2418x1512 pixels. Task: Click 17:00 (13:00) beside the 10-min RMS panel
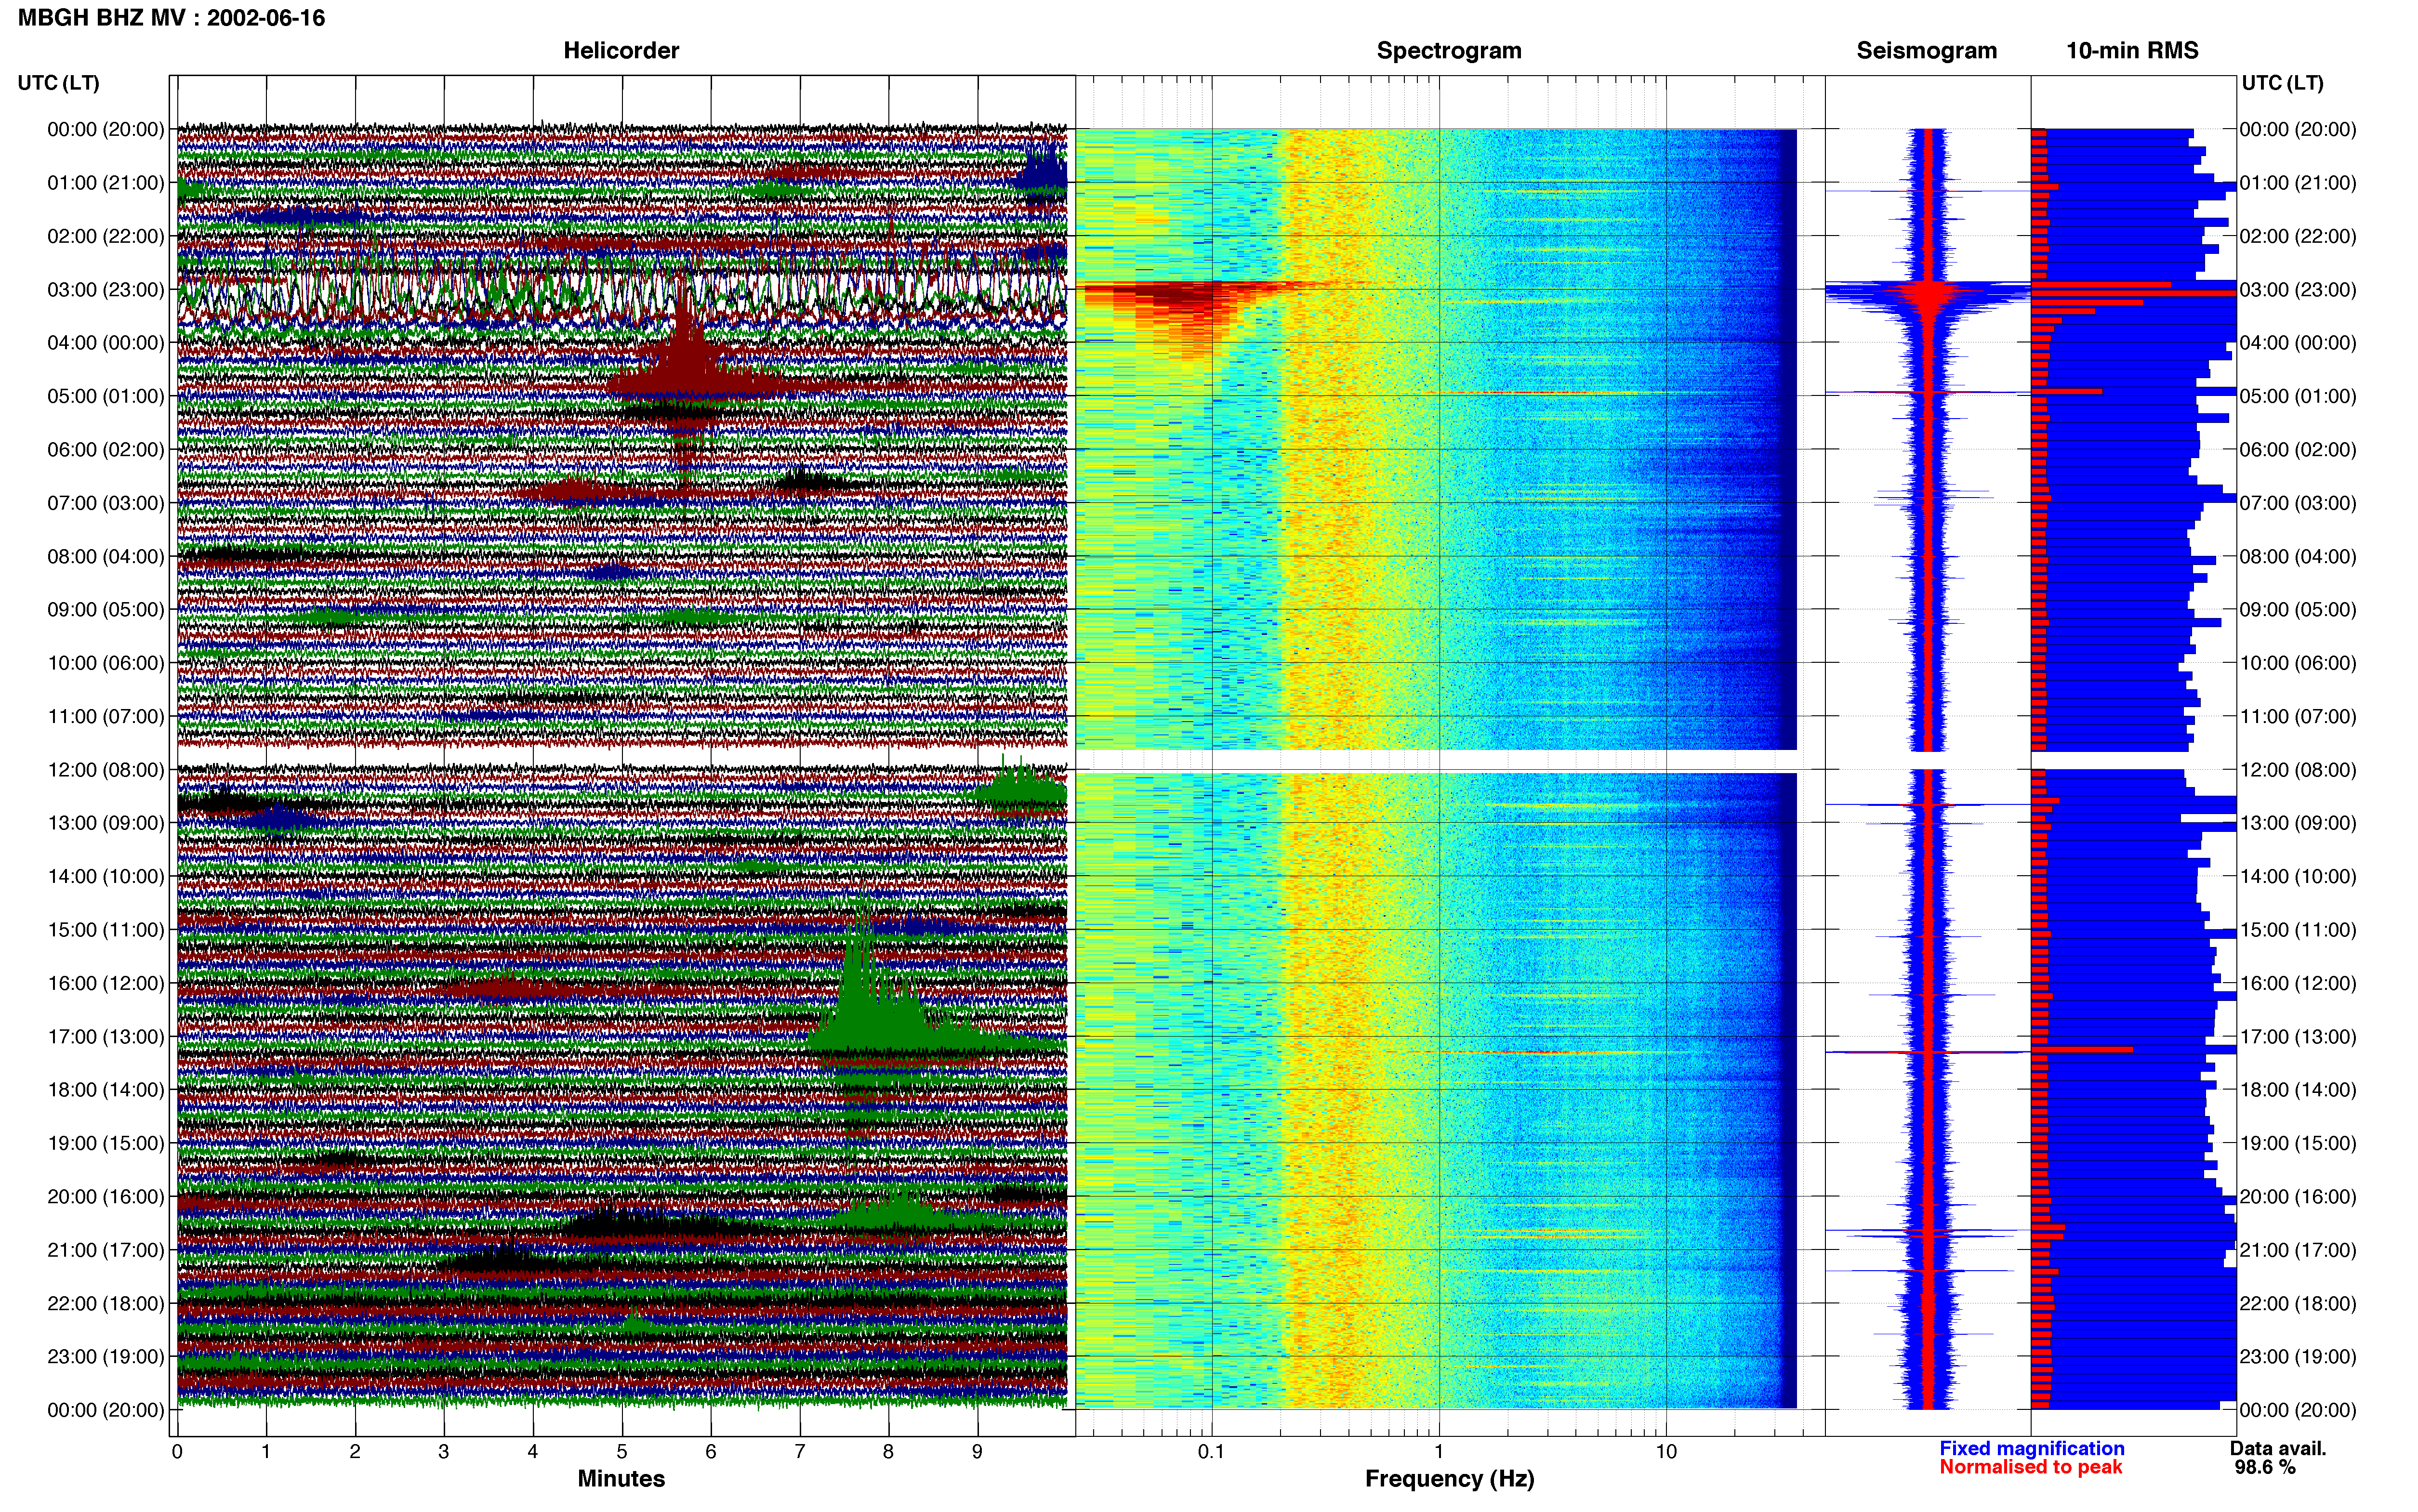[x=2298, y=1037]
